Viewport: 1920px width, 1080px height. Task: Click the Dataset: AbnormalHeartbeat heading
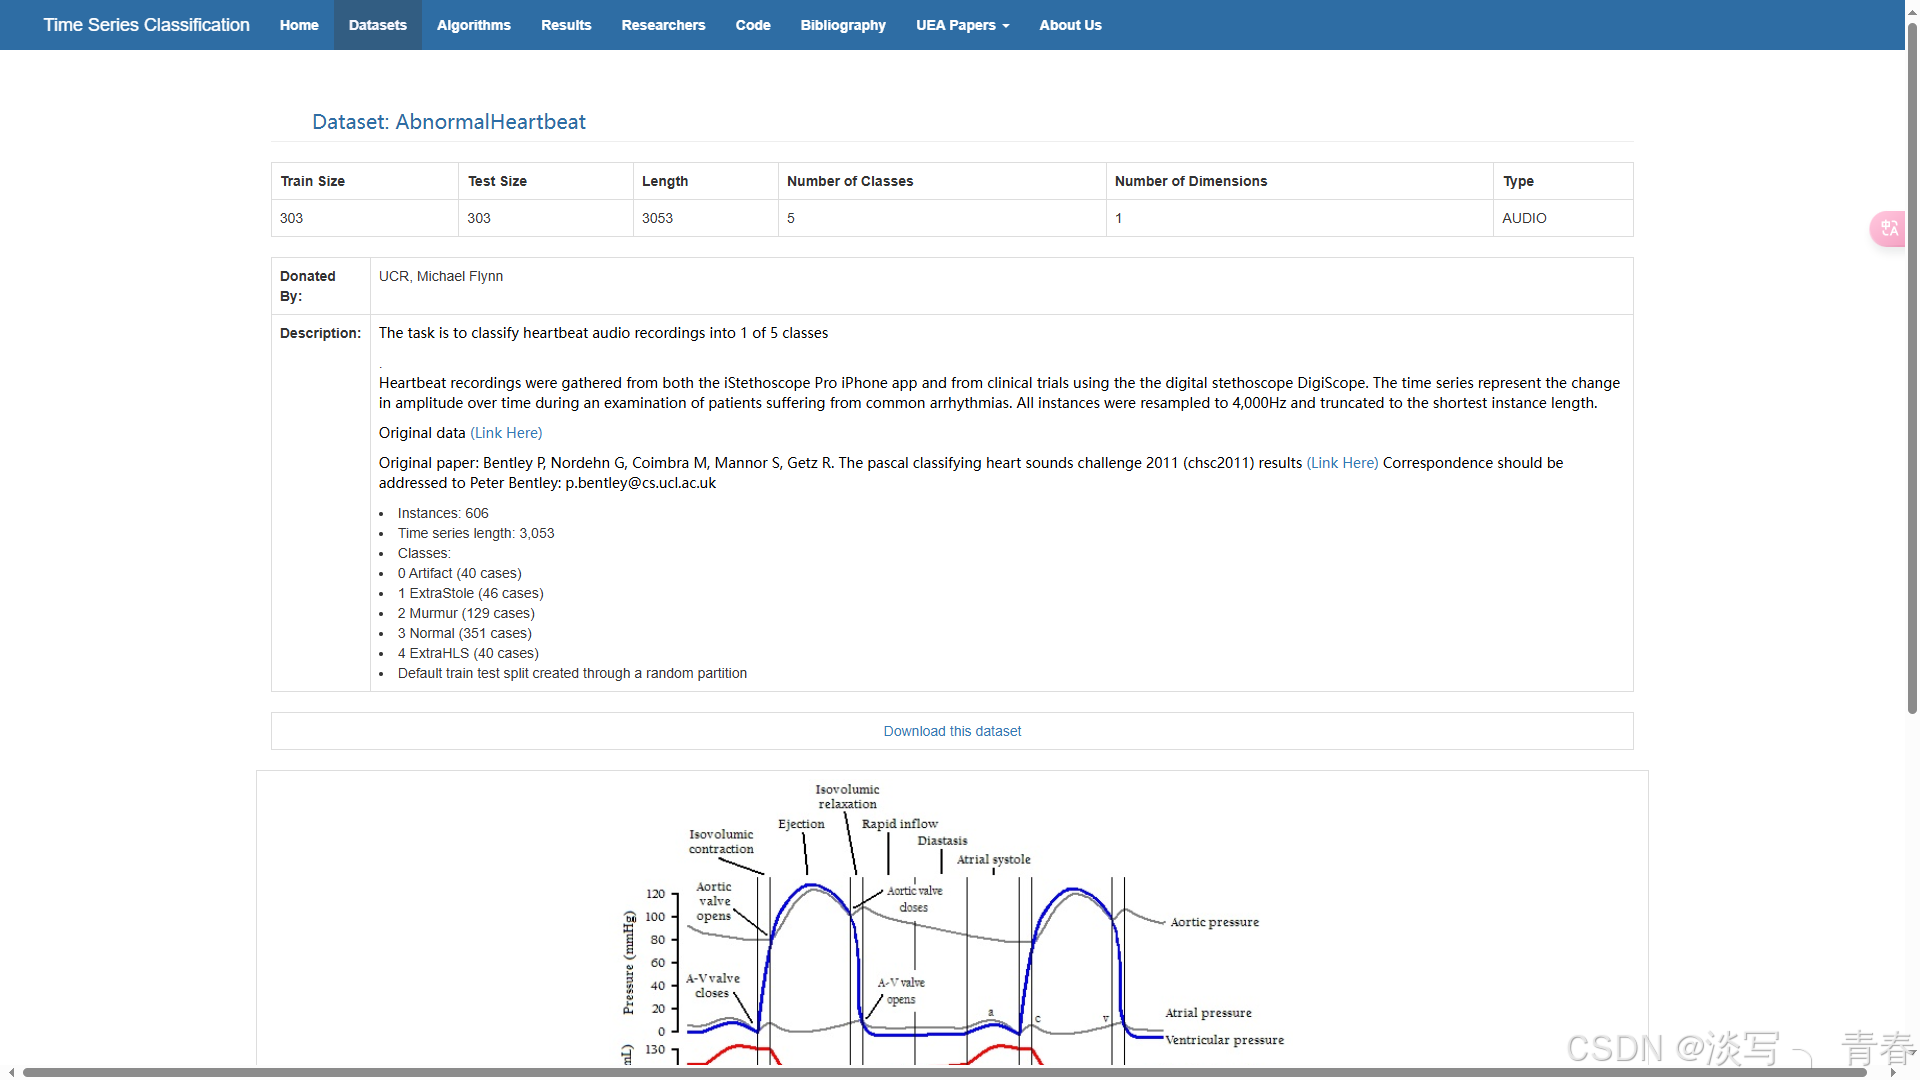448,122
